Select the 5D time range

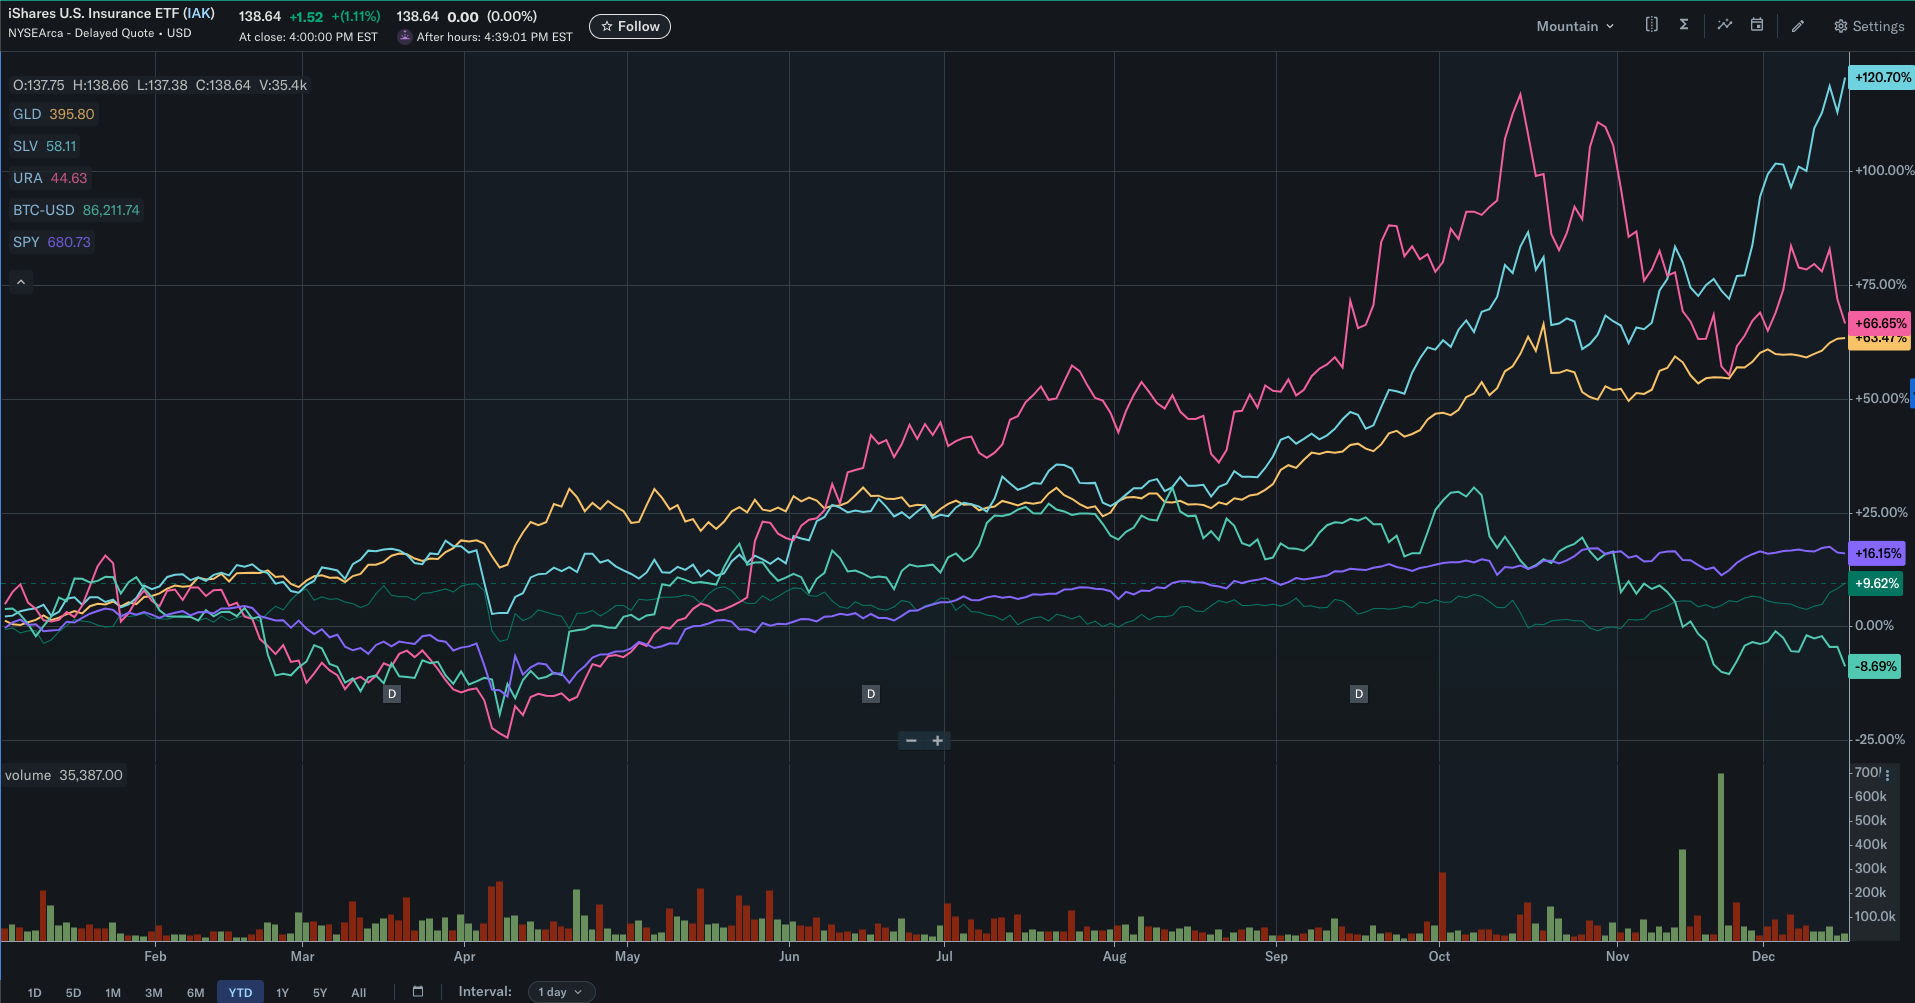73,993
